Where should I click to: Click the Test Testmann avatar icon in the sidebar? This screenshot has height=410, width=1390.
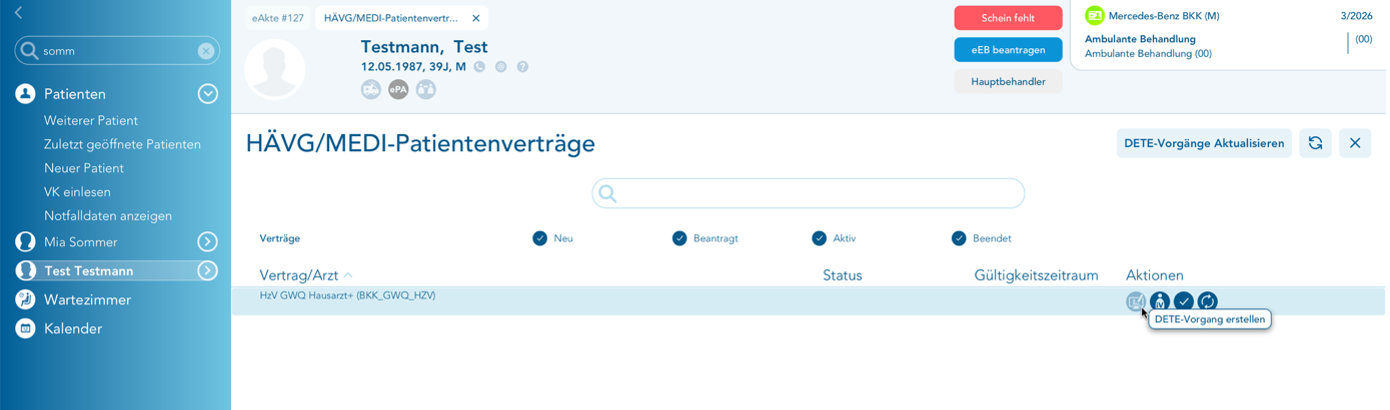click(x=26, y=271)
